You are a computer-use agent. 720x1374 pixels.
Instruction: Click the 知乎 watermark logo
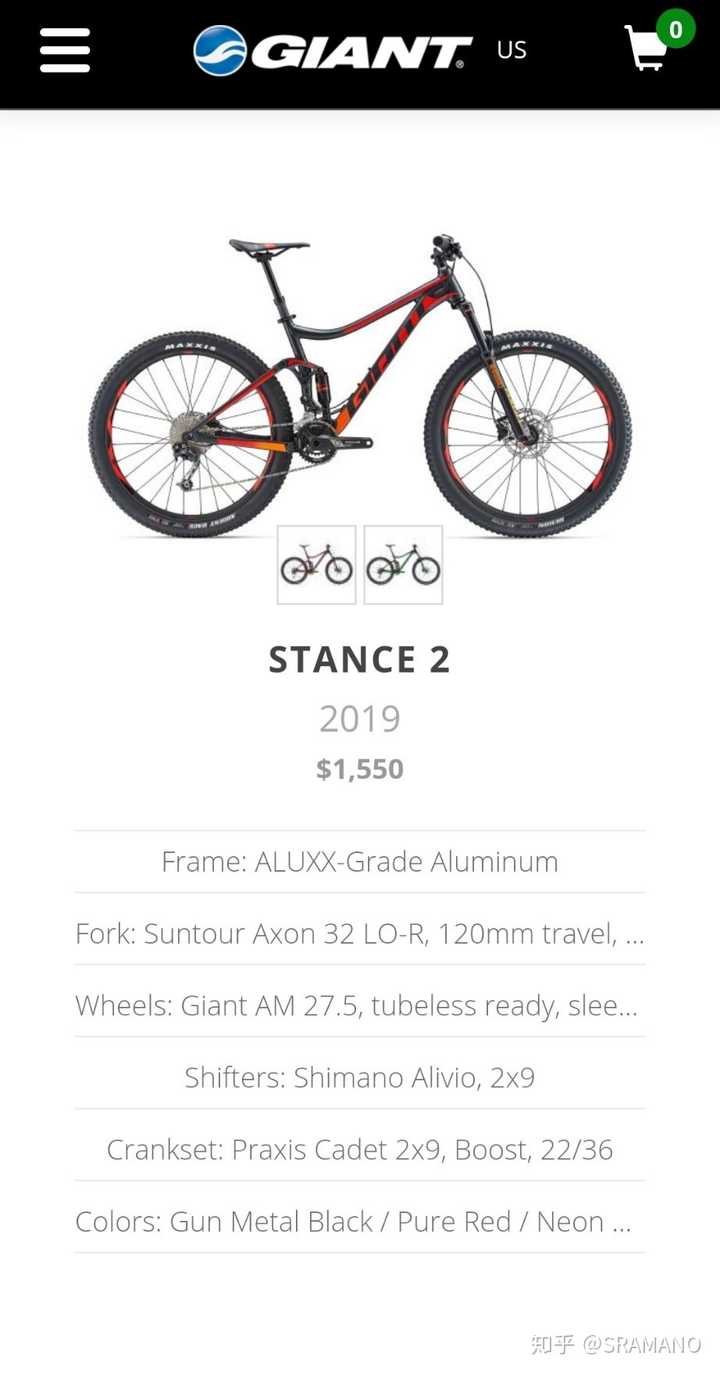point(552,1344)
